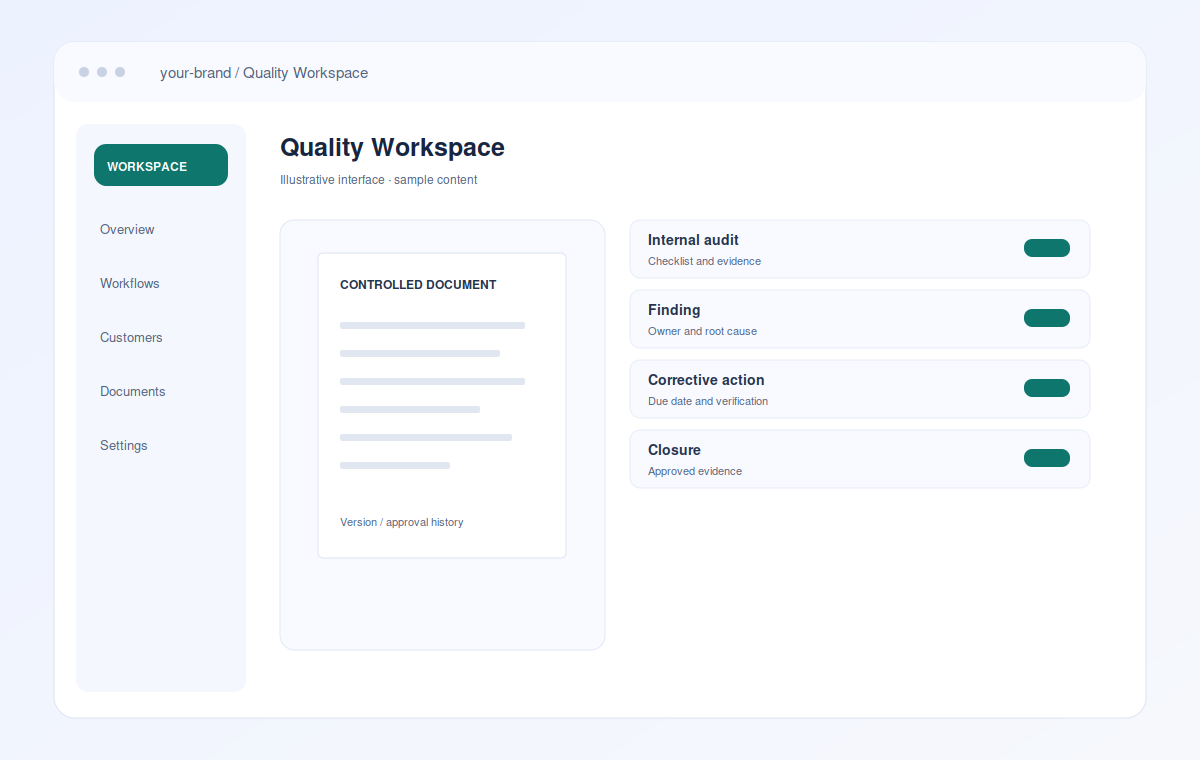Toggle the green pill on Finding
Viewport: 1200px width, 760px height.
coord(1047,318)
